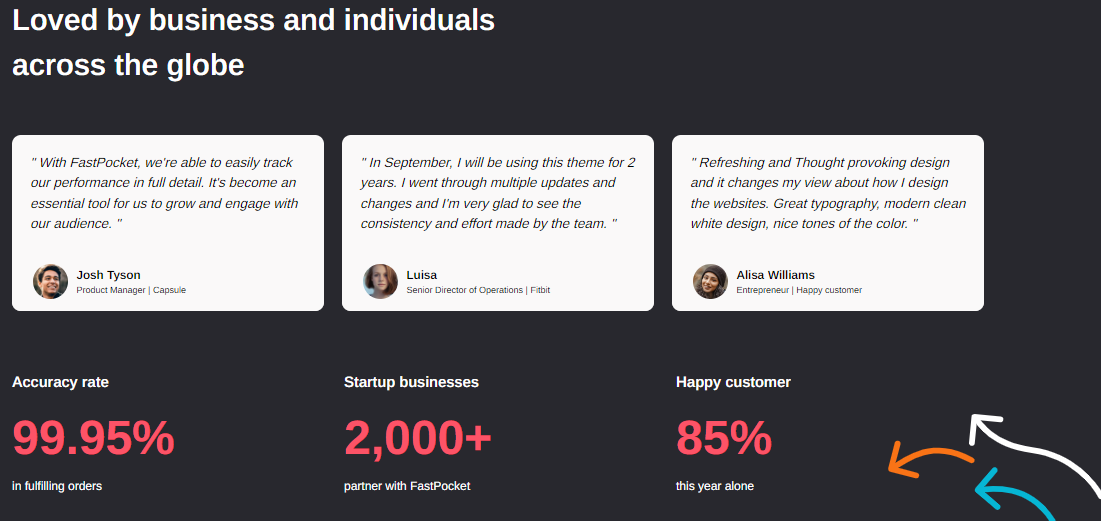Click Luisa's round profile picture
Image resolution: width=1101 pixels, height=521 pixels.
[x=381, y=282]
